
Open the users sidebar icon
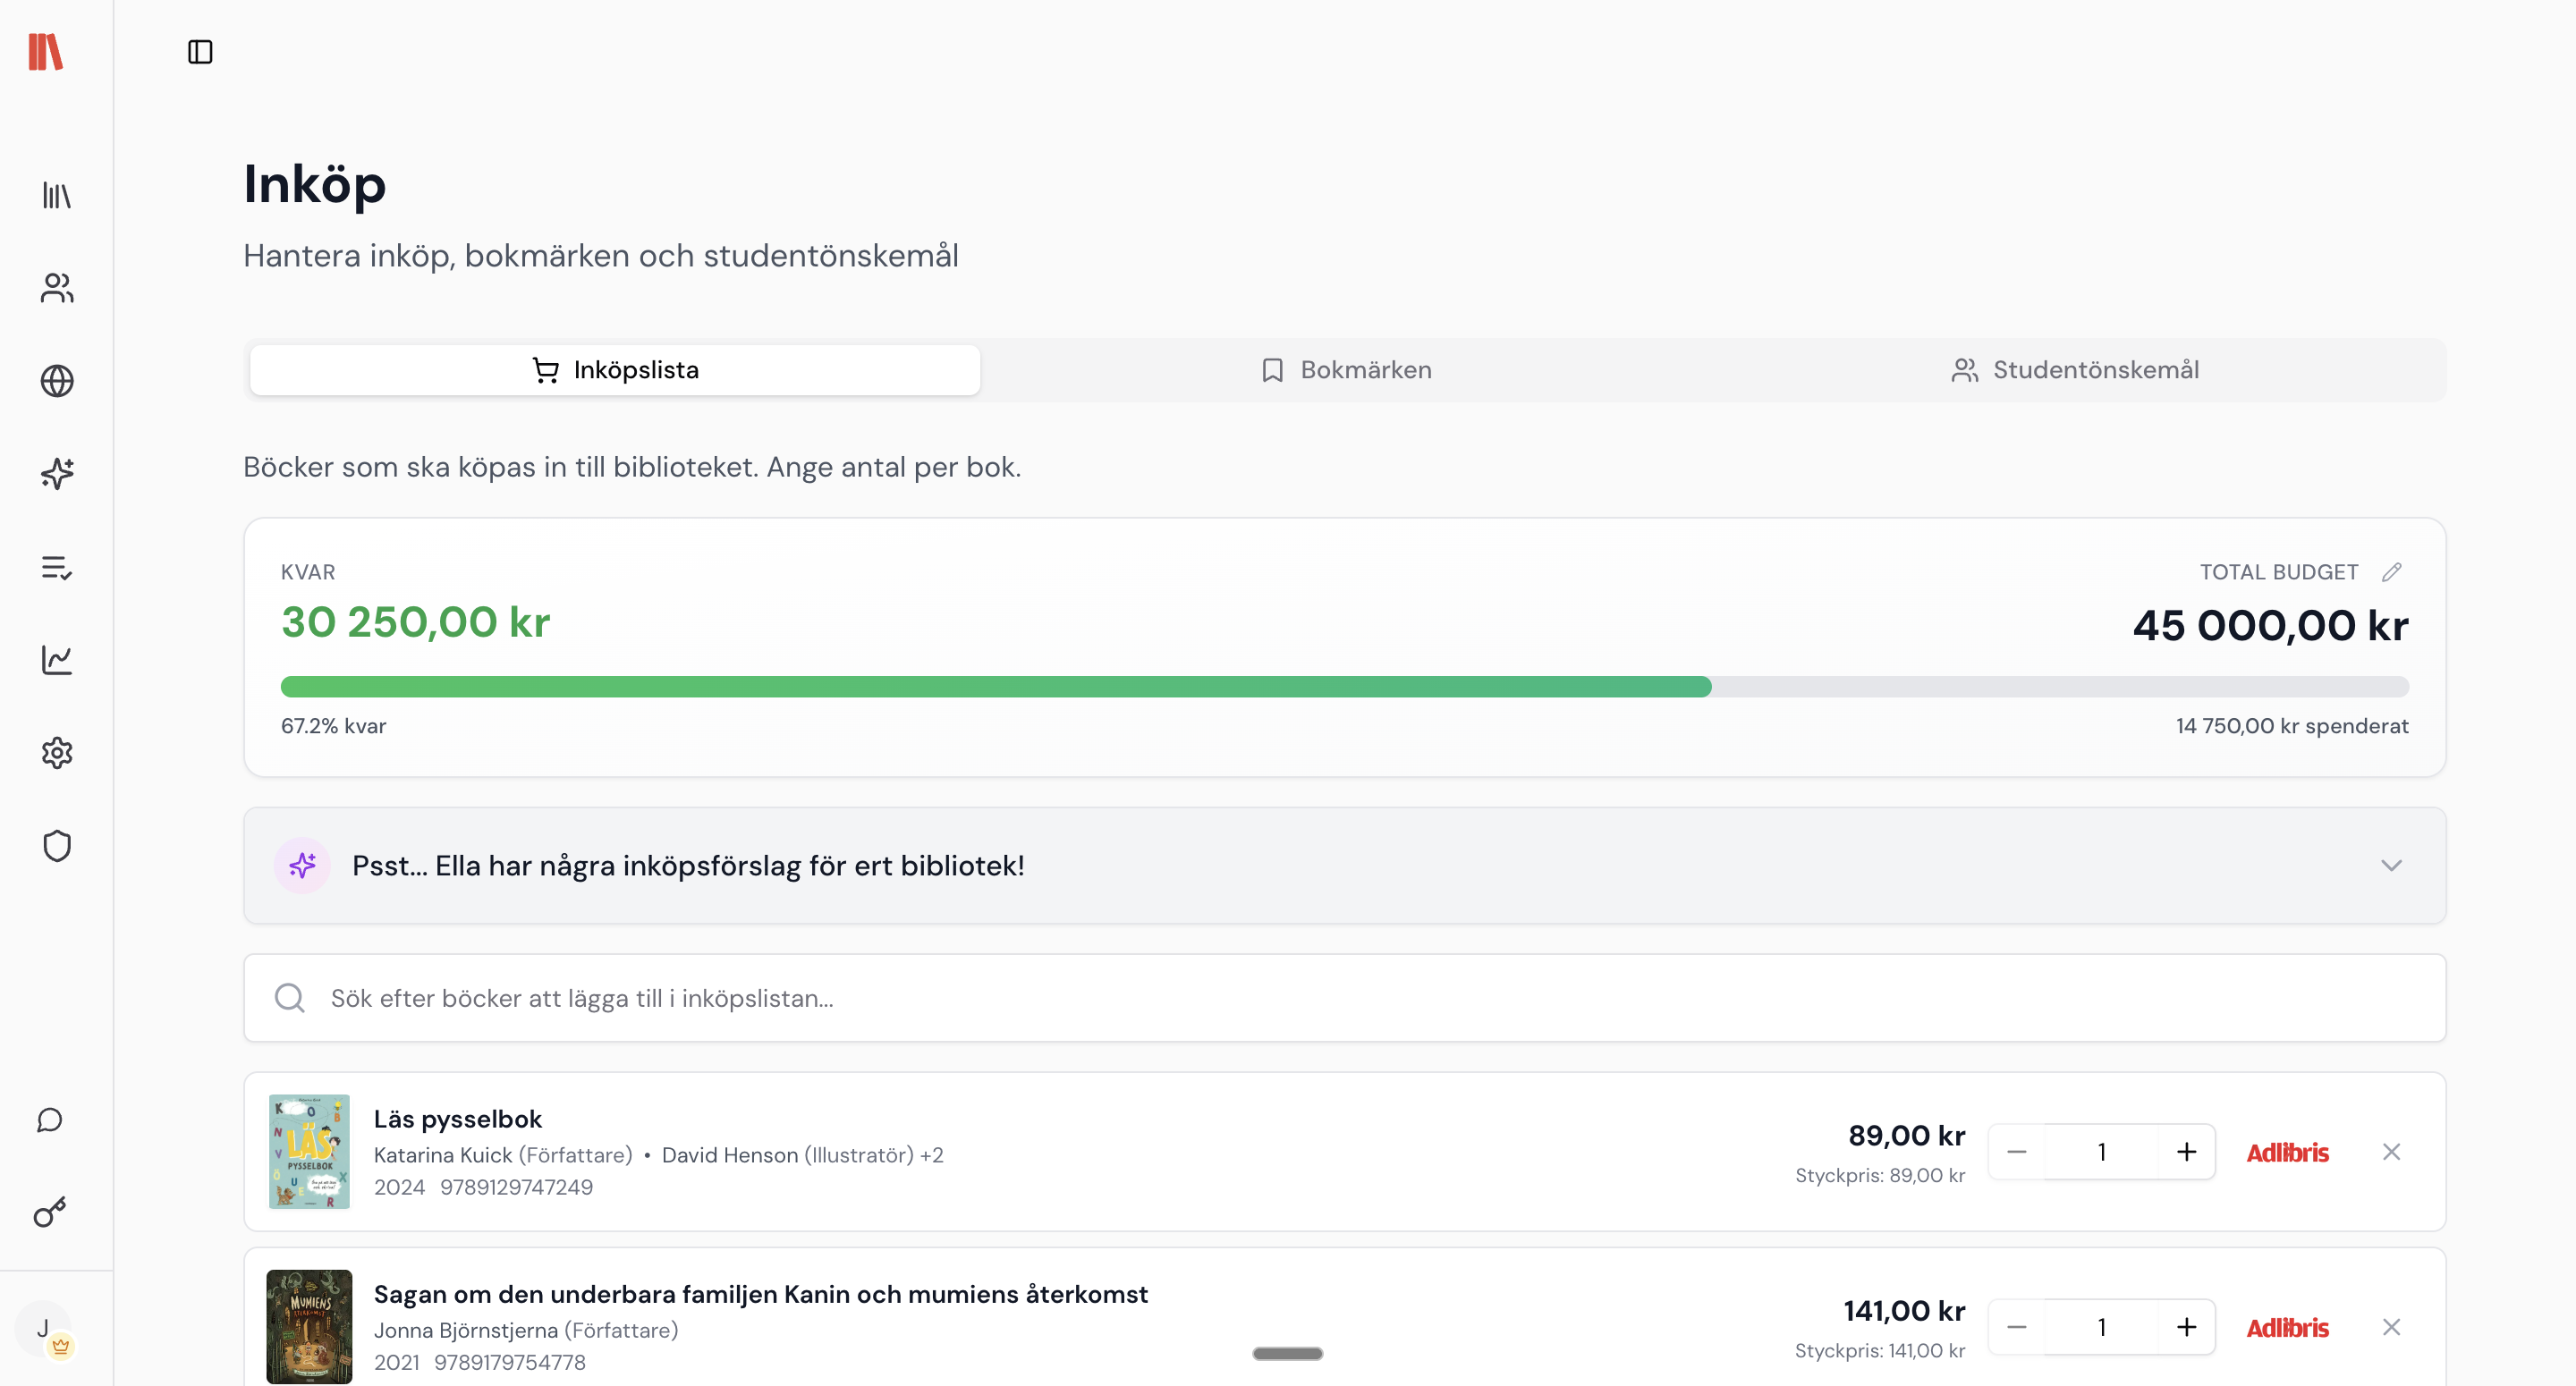click(57, 288)
